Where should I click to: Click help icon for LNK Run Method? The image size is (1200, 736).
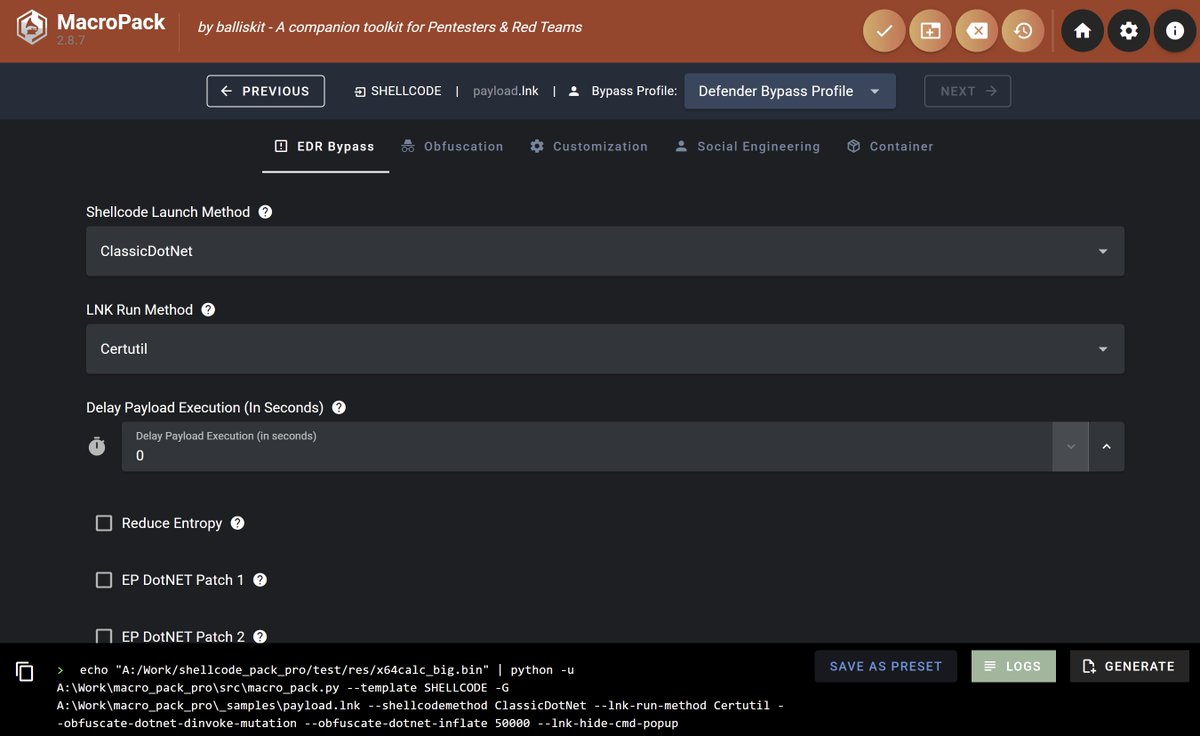click(208, 310)
